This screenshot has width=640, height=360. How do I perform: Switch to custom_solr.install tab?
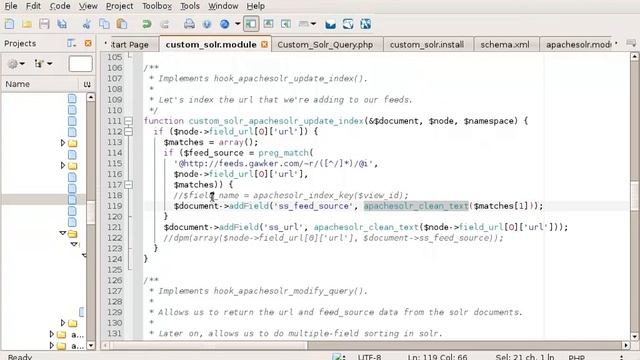(x=427, y=44)
